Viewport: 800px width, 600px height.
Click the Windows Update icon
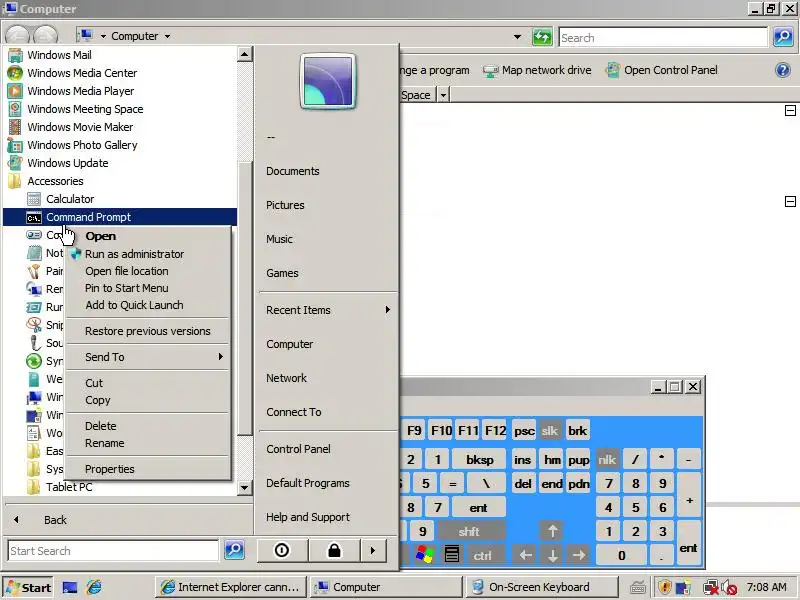point(15,163)
